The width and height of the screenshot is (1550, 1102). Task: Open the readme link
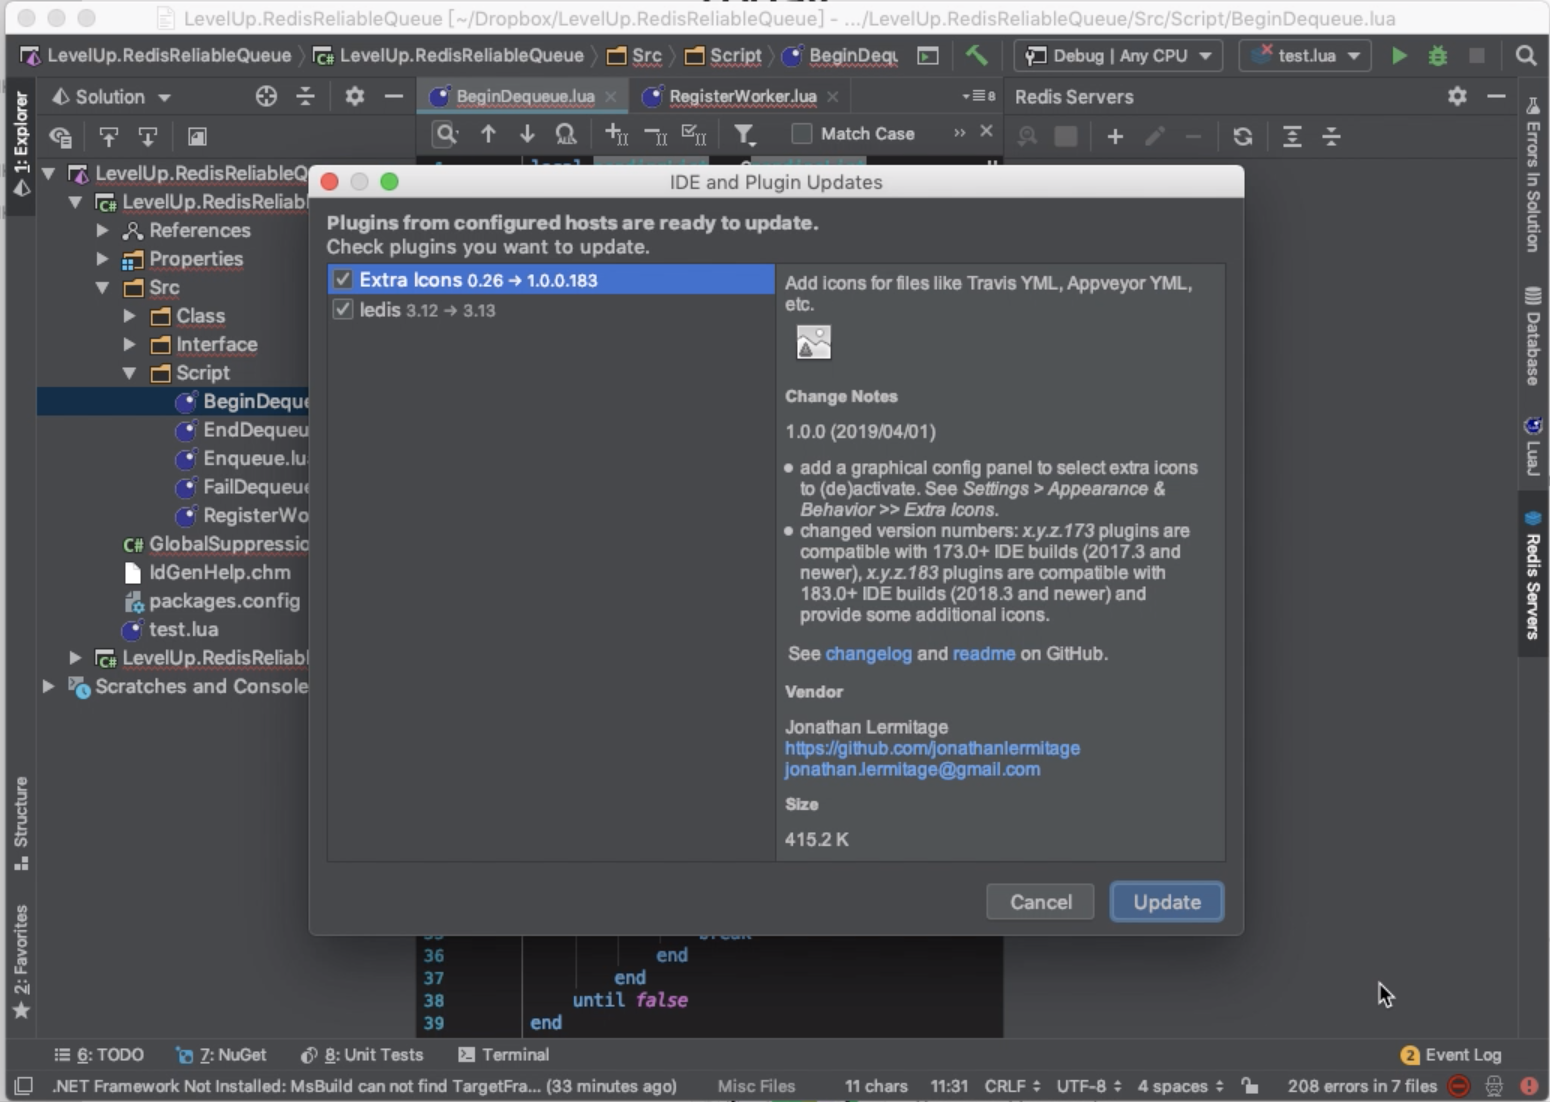tap(983, 654)
